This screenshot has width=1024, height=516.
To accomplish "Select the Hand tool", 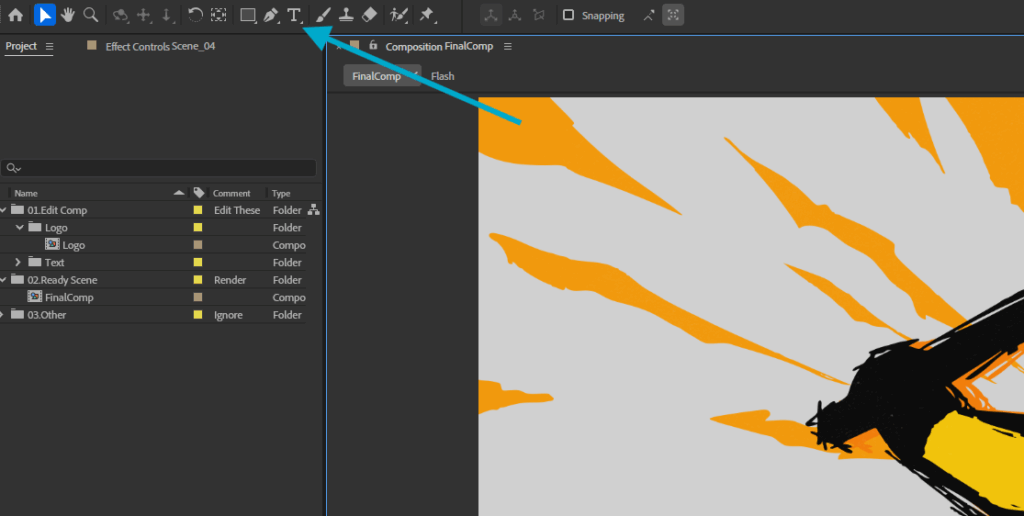I will [x=68, y=15].
